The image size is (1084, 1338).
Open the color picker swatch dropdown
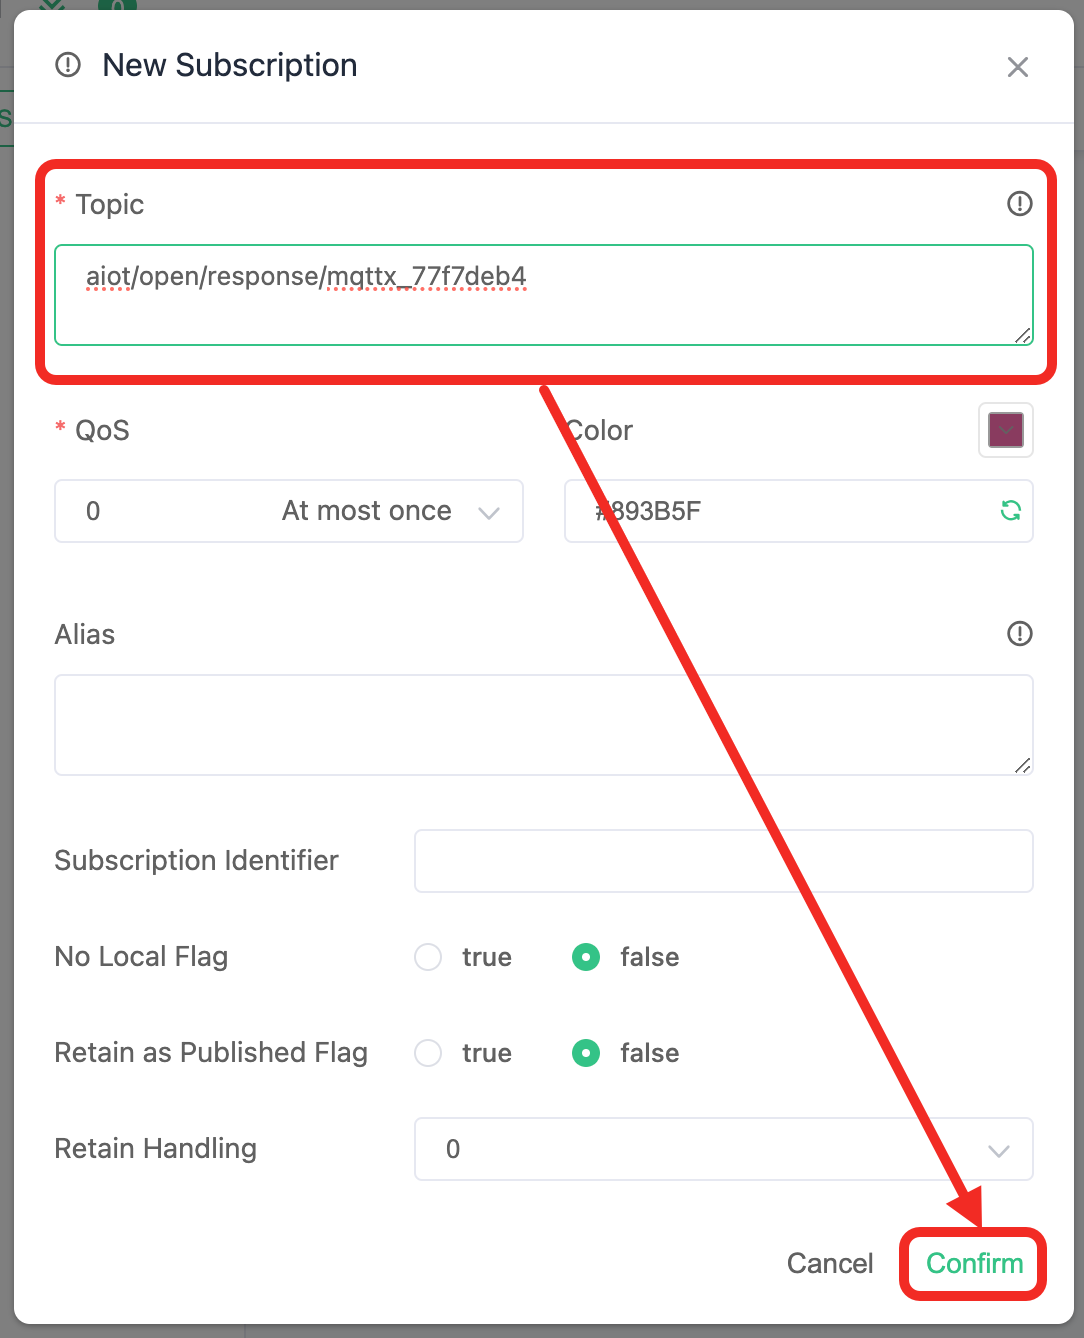(1006, 431)
